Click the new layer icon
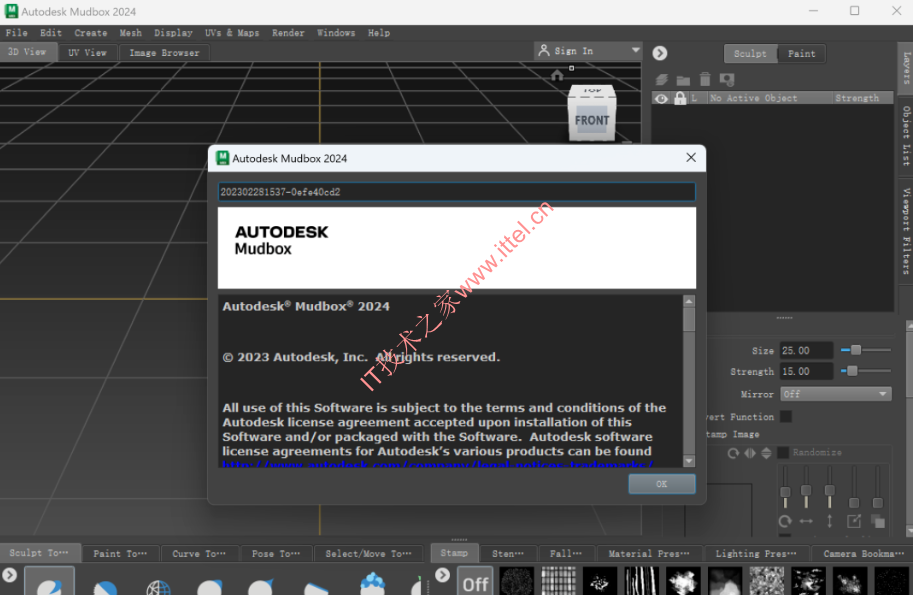The width and height of the screenshot is (913, 595). [661, 79]
